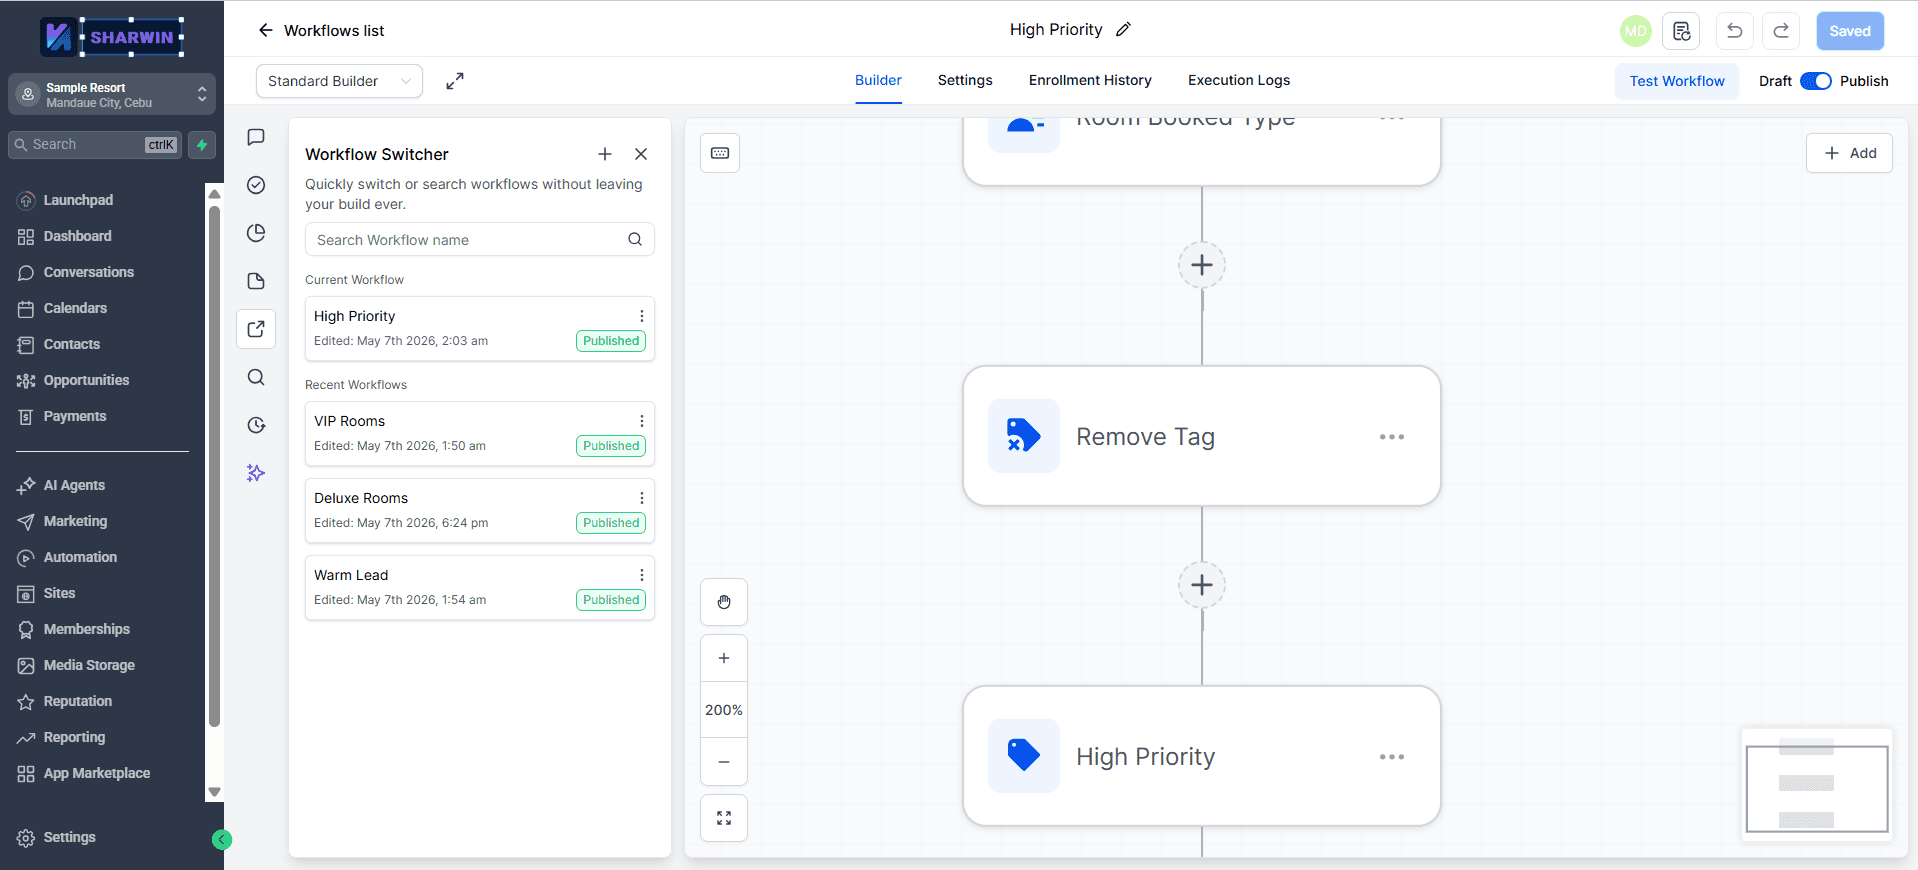The image size is (1918, 870).
Task: Switch to the Enrollment History tab
Action: point(1090,80)
